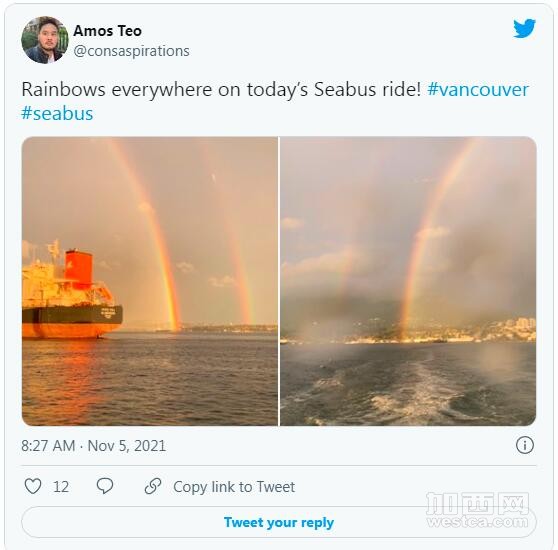Click the 8:27 AM Nov 5, 2021 timestamp
The height and width of the screenshot is (550, 558).
coord(94,446)
